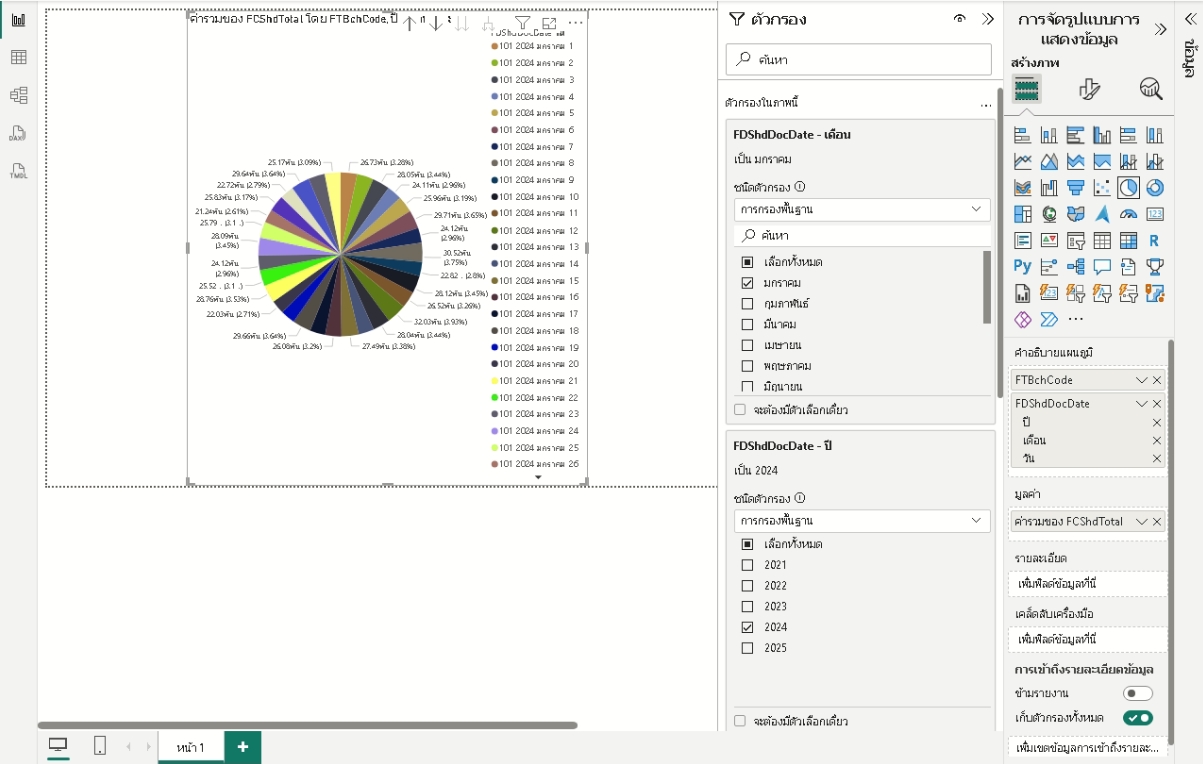Tick the 2023 year checkbox
The image size is (1203, 764).
coord(747,606)
